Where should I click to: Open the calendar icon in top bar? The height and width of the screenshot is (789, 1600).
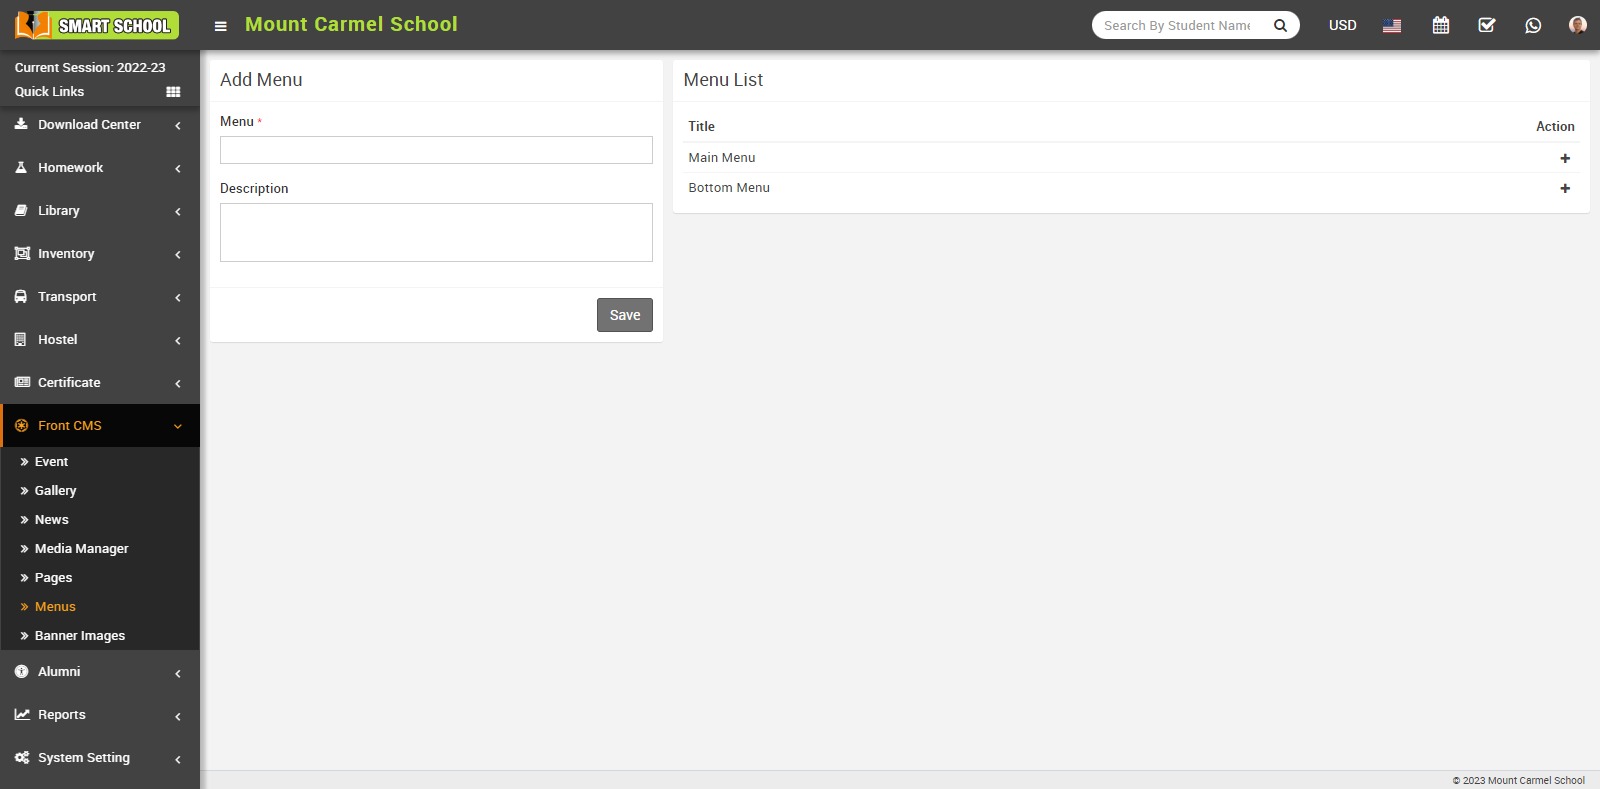(x=1440, y=25)
